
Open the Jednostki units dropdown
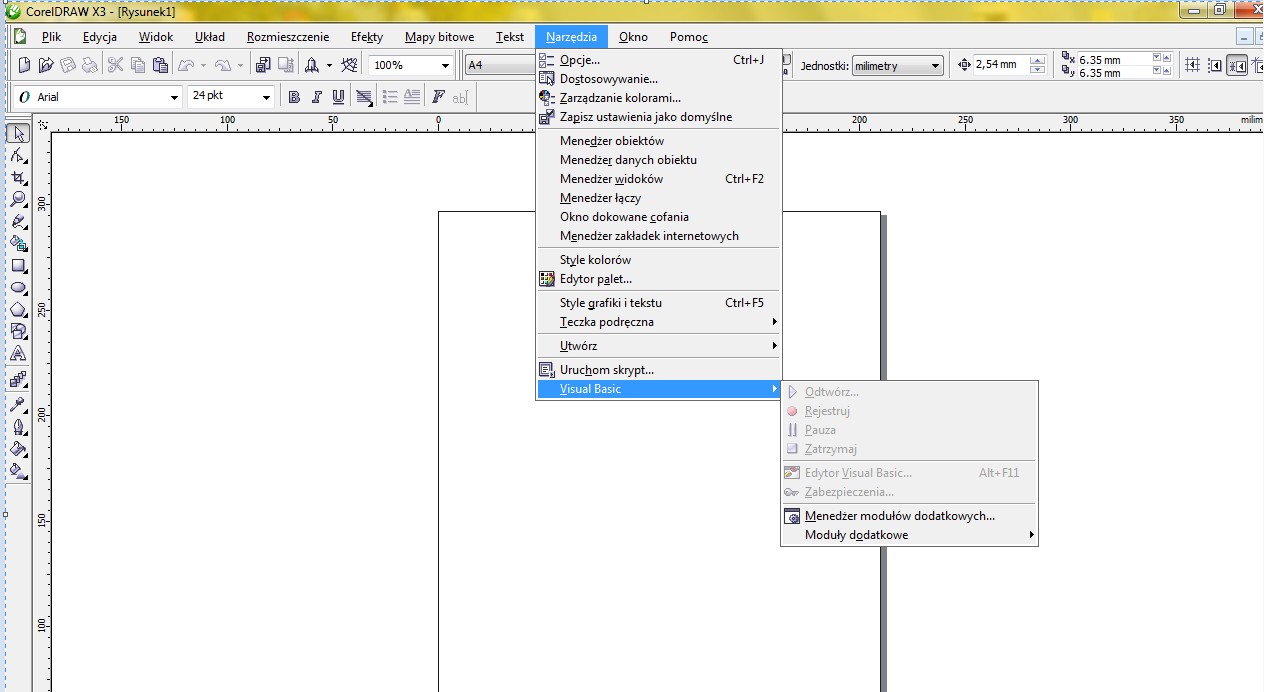(935, 66)
